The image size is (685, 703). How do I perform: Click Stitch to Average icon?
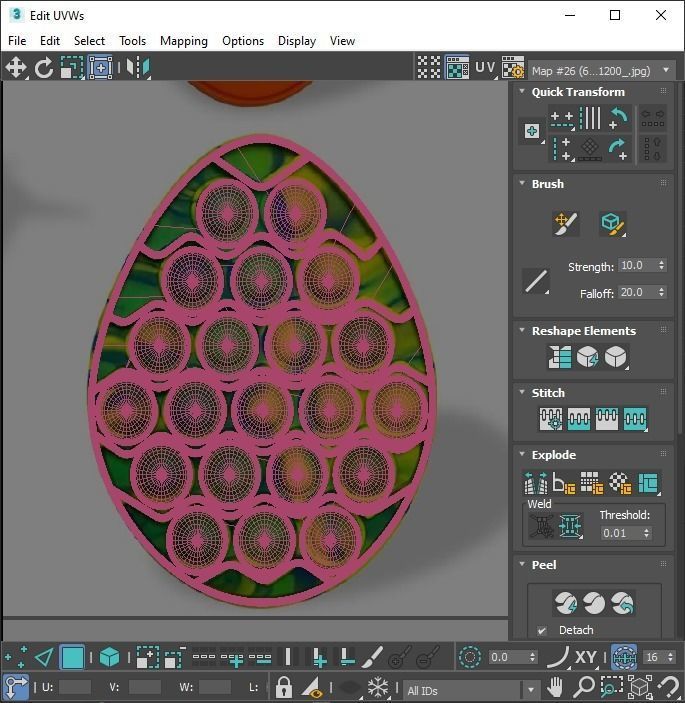(579, 419)
